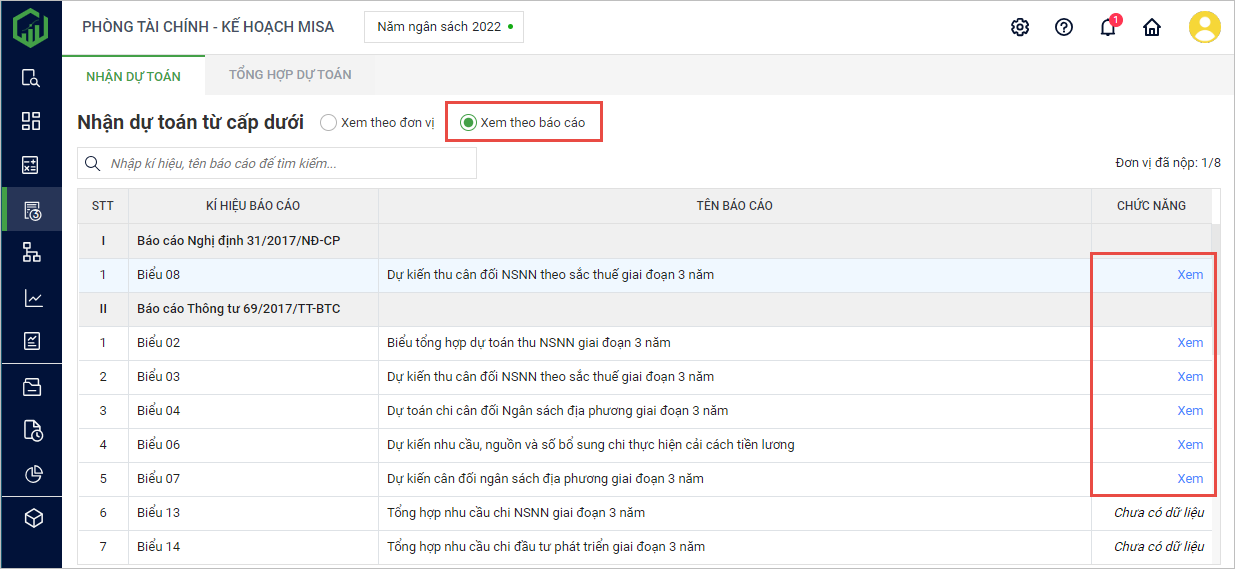
Task: Open the line chart sidebar icon
Action: coord(31,298)
